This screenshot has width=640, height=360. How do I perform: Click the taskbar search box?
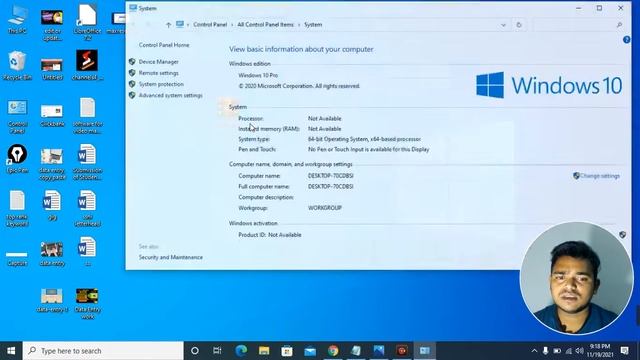pos(103,351)
